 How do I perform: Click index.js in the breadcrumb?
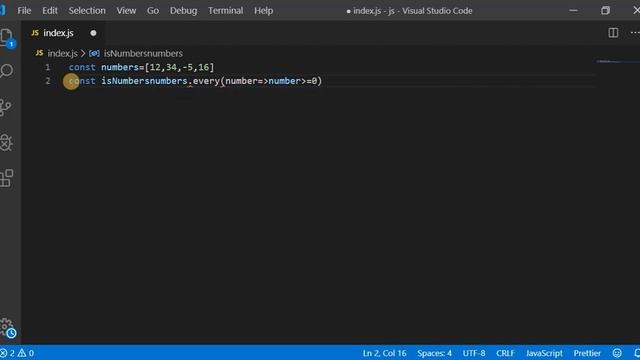(x=62, y=53)
